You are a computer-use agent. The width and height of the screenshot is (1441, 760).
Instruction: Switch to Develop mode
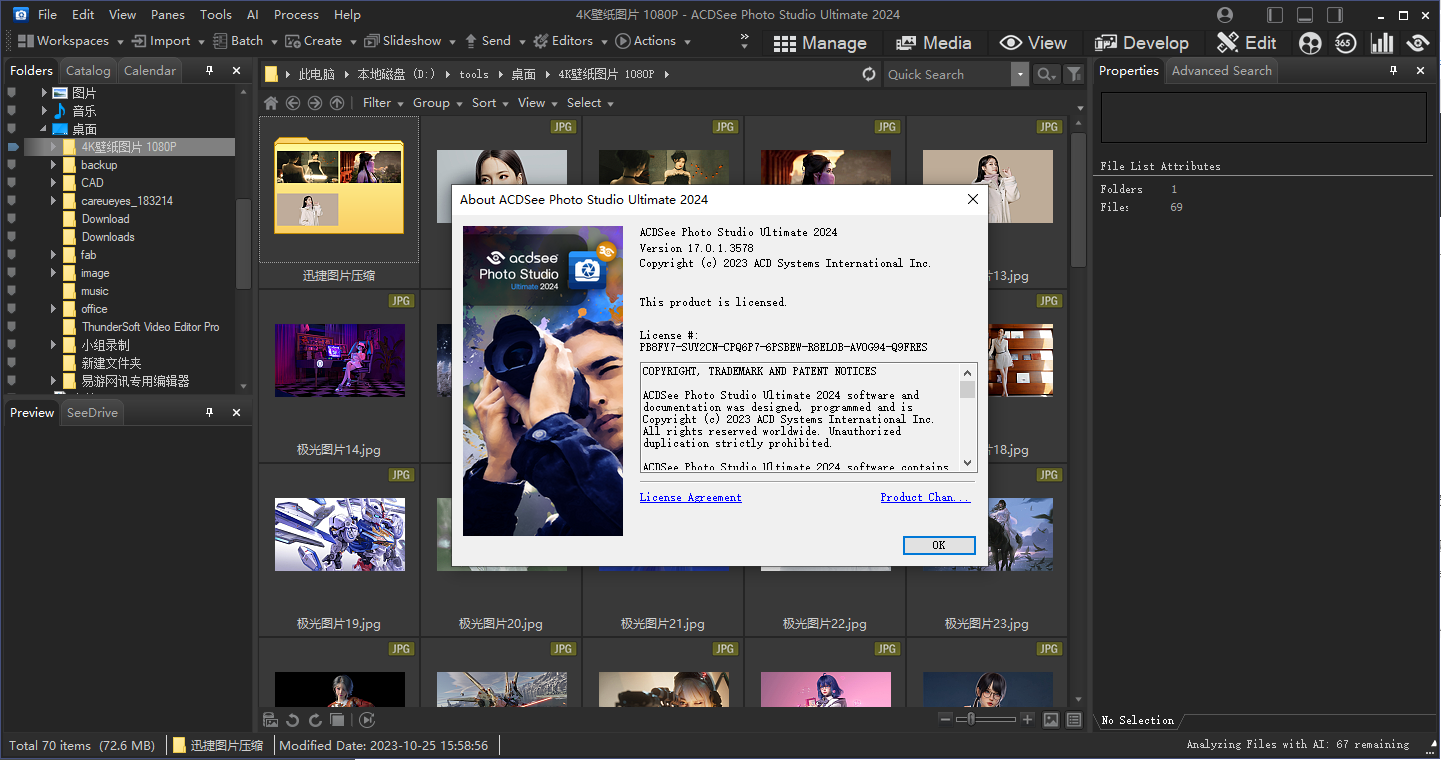pos(1142,43)
